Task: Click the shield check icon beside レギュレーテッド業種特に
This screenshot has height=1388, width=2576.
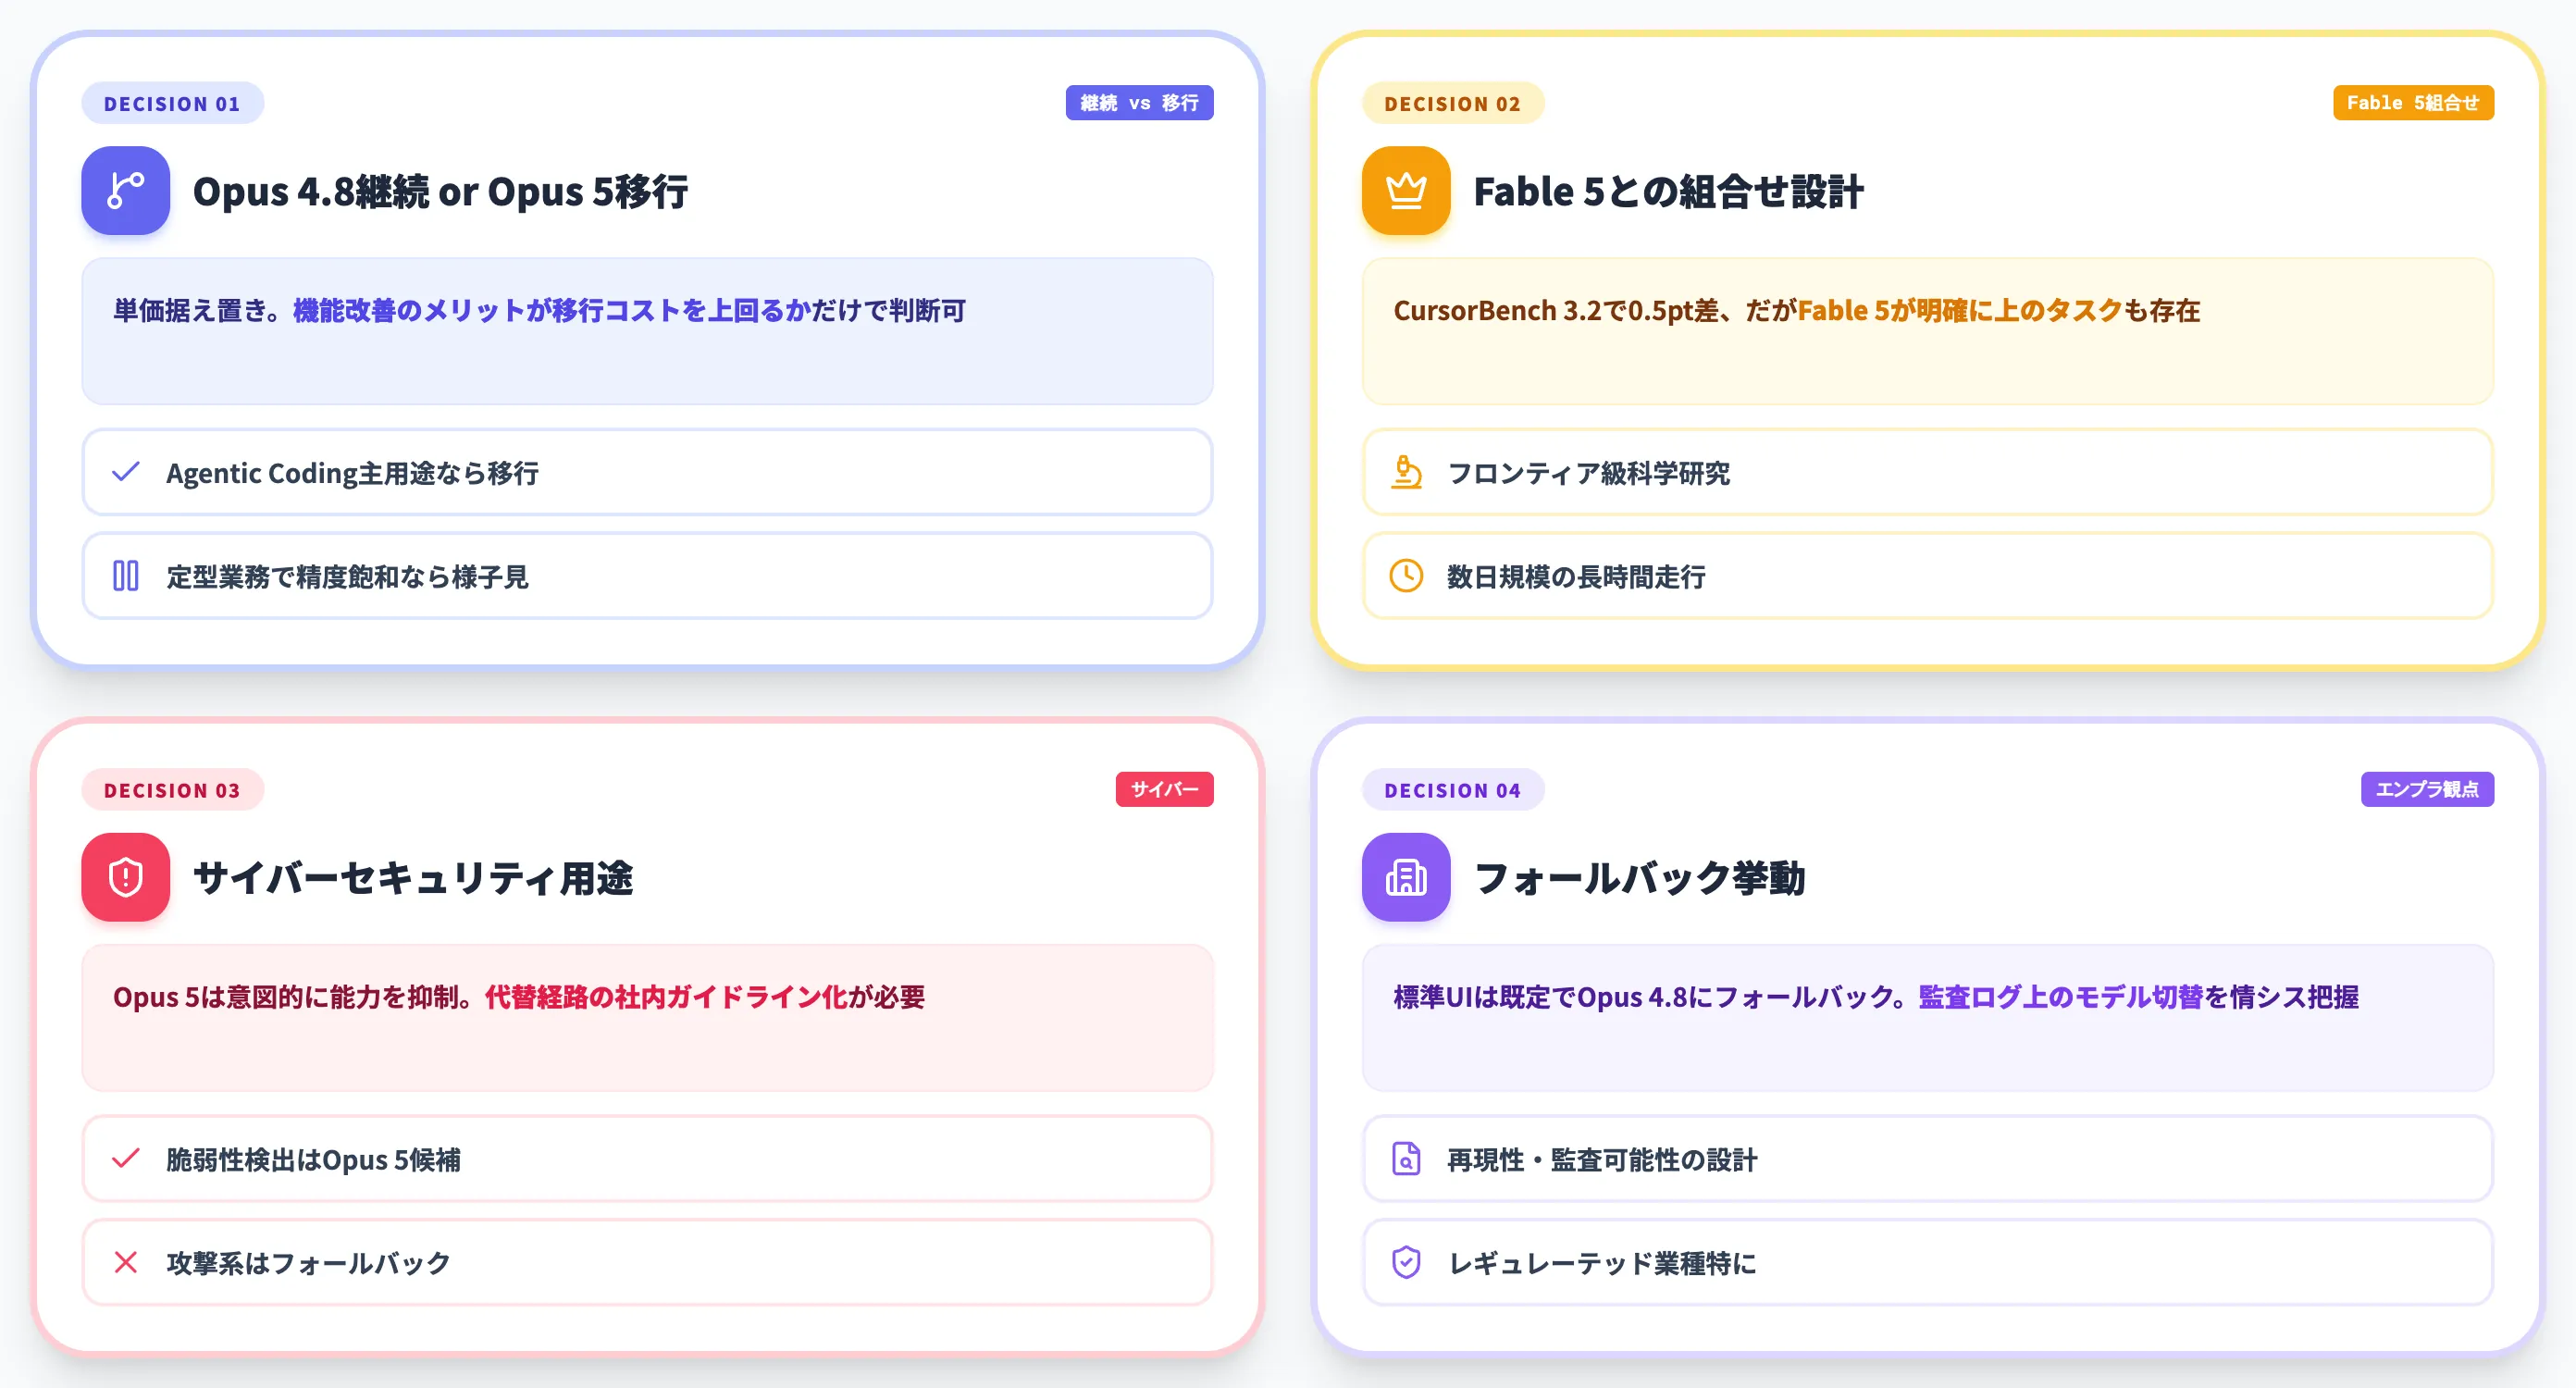Action: (1406, 1262)
